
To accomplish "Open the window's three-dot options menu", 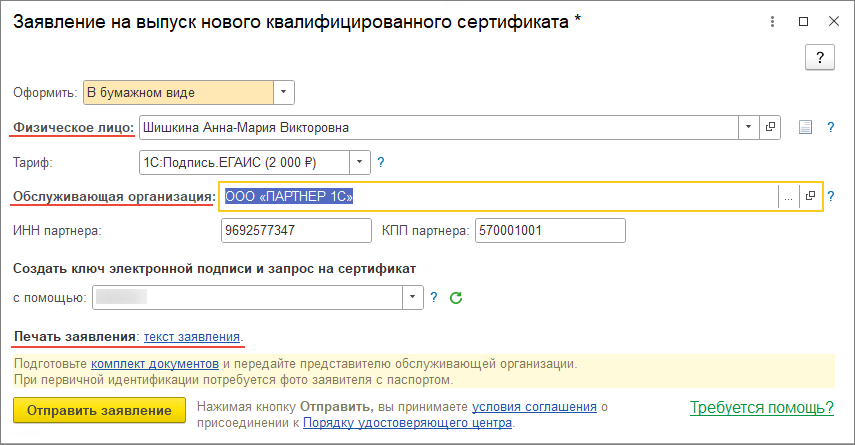I will tap(772, 21).
